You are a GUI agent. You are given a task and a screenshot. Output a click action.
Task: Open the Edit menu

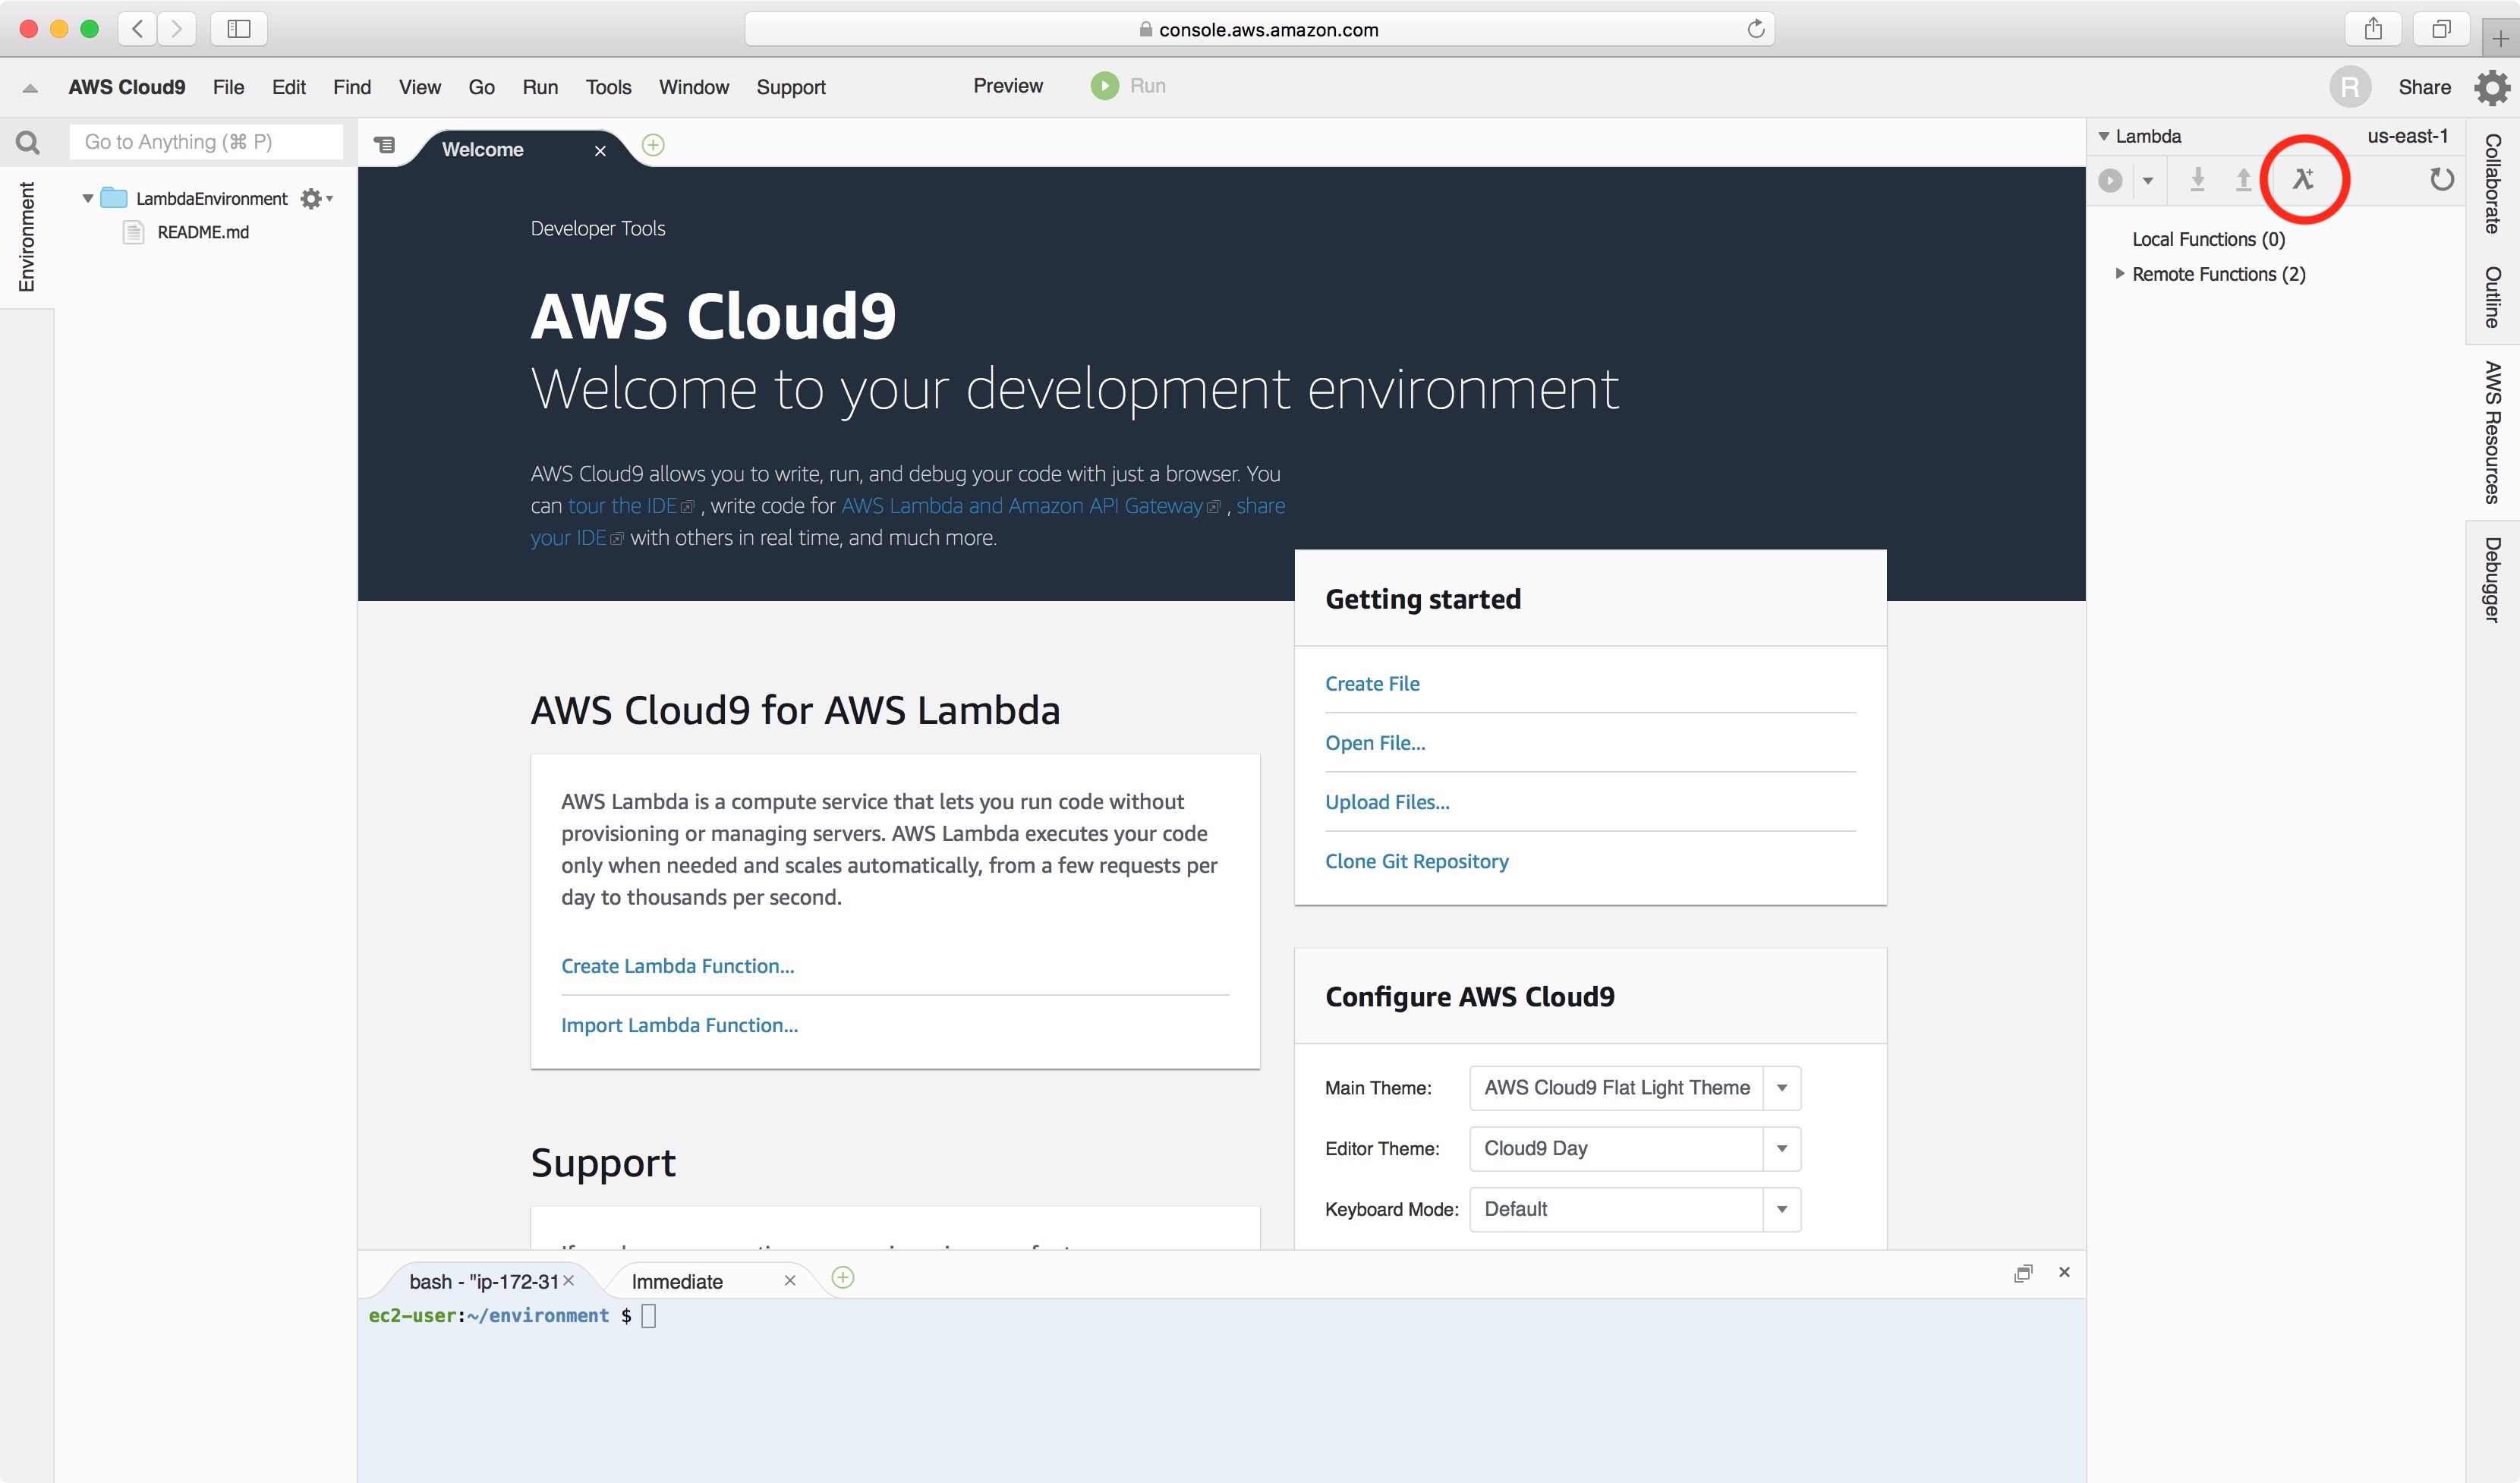[x=288, y=87]
